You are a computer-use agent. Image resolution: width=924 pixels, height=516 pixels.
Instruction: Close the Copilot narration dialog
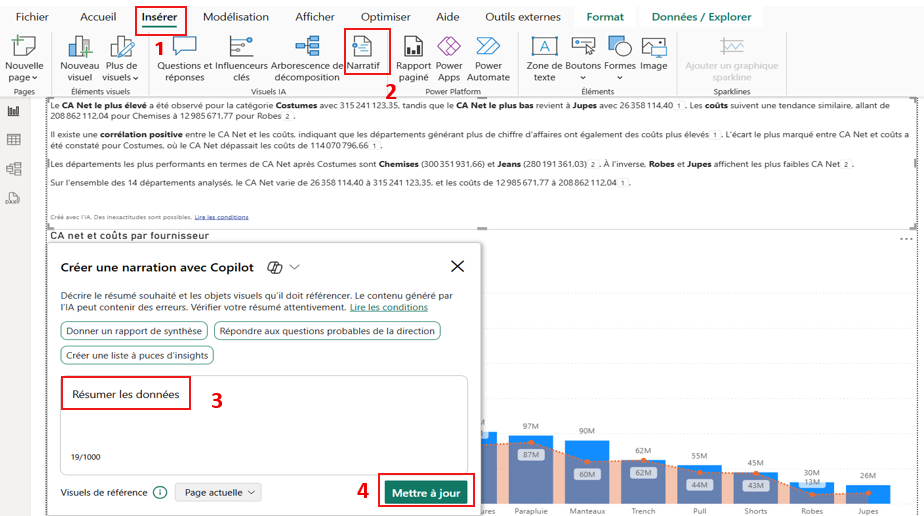pos(457,267)
